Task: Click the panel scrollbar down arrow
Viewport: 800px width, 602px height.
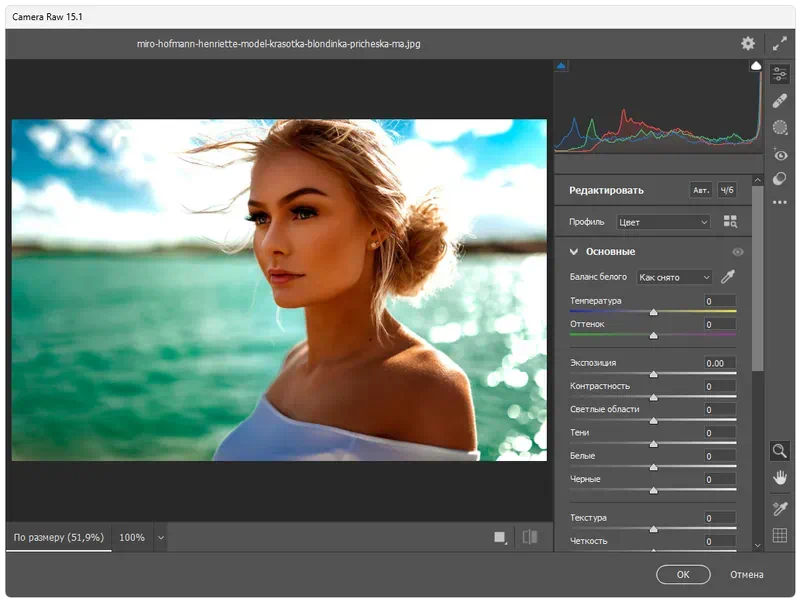Action: pyautogui.click(x=758, y=545)
